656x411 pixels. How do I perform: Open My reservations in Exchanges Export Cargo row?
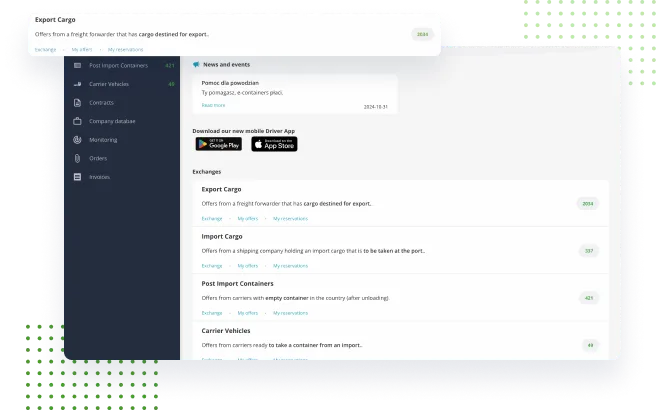click(290, 218)
